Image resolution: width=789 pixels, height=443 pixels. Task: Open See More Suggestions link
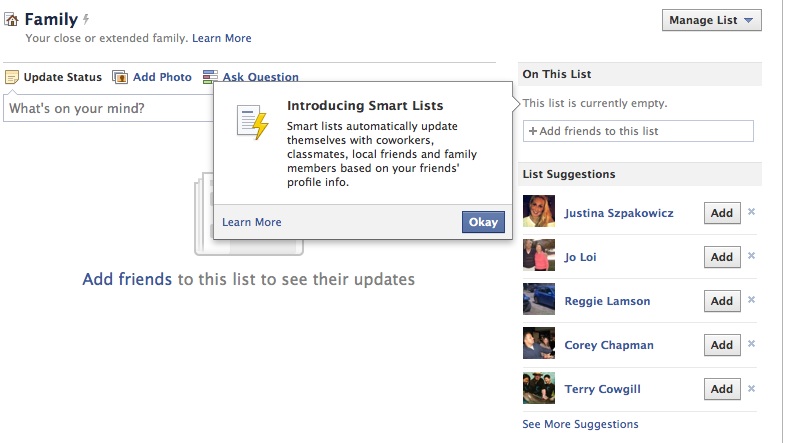pyautogui.click(x=580, y=424)
